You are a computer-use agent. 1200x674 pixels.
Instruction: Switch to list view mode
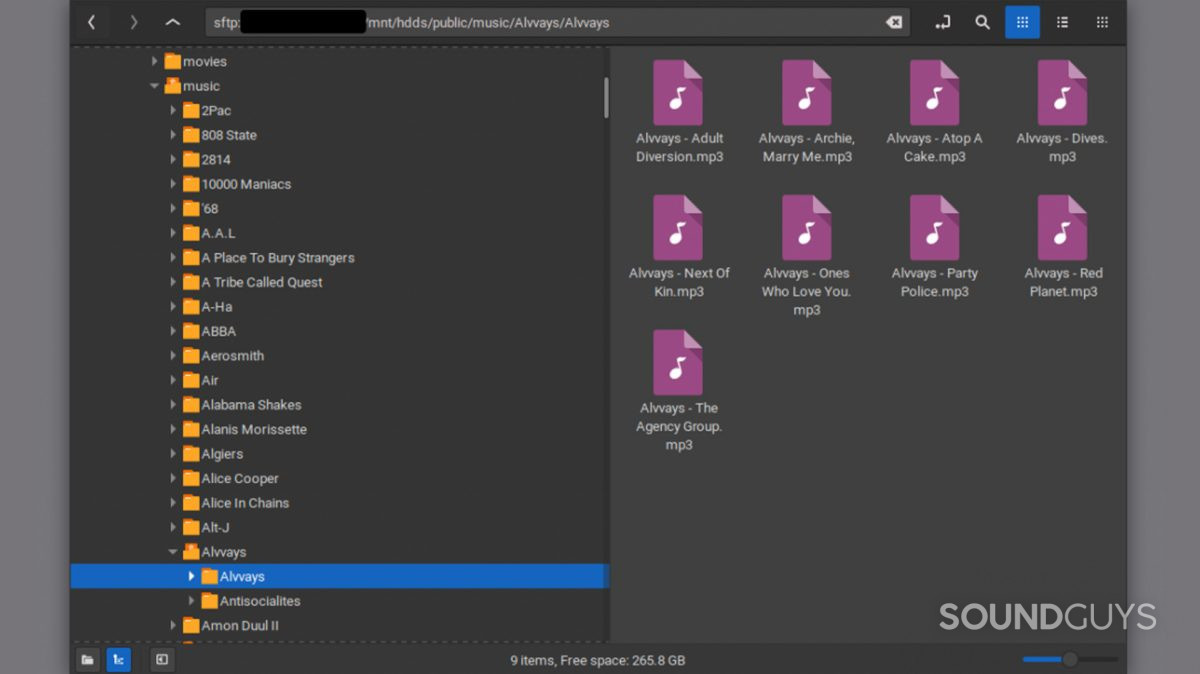tap(1062, 22)
